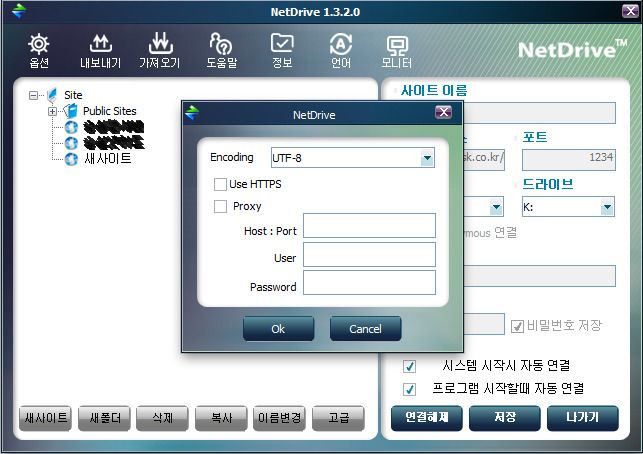Click the 고급 advanced button
This screenshot has width=643, height=454.
[338, 418]
